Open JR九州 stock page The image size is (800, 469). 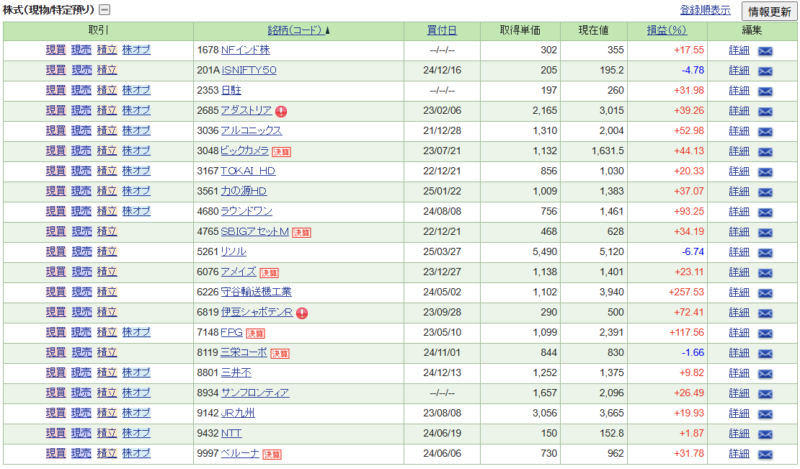[237, 413]
